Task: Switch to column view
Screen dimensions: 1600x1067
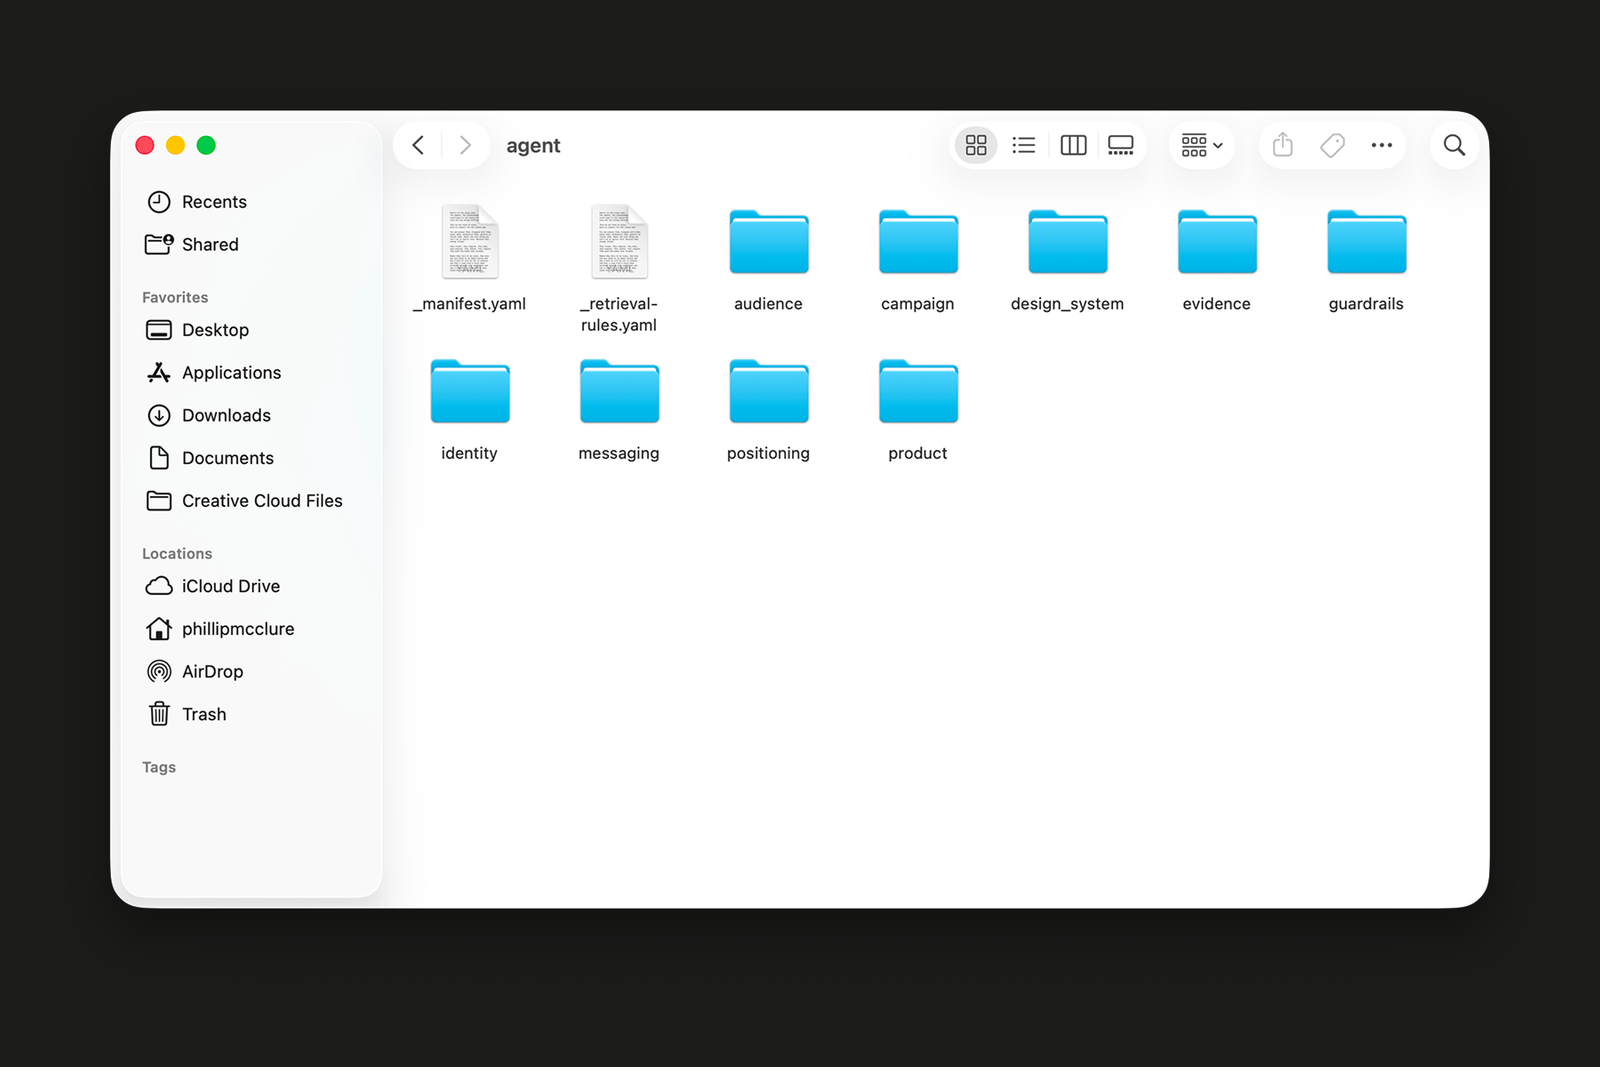Action: tap(1073, 146)
